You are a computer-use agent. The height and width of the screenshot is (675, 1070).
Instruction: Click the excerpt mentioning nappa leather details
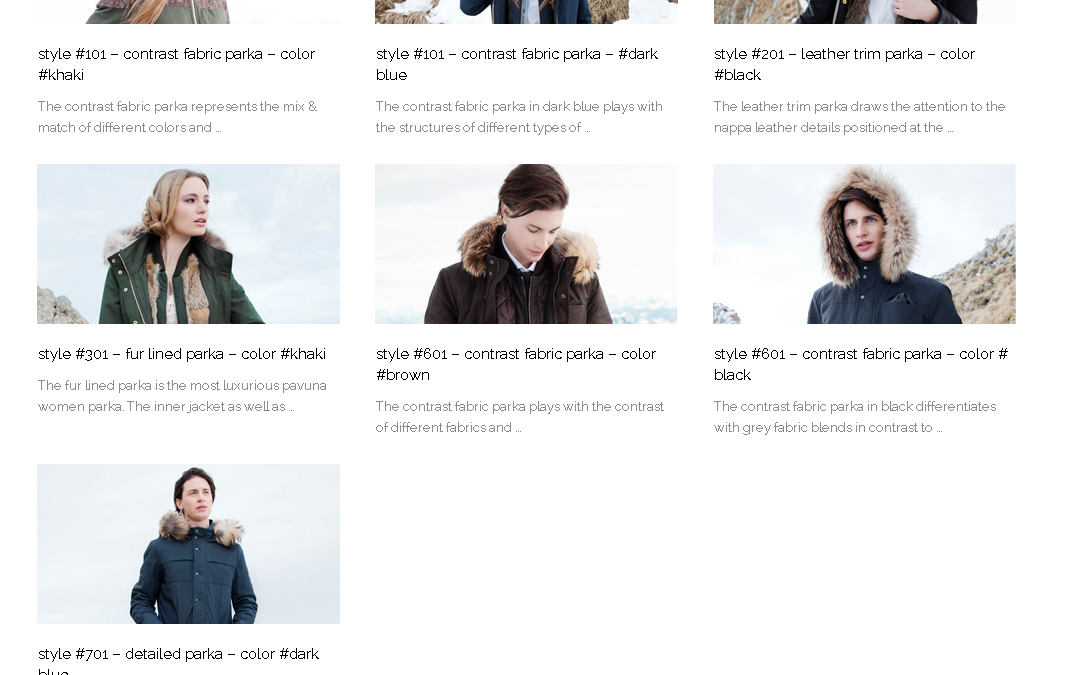click(859, 117)
